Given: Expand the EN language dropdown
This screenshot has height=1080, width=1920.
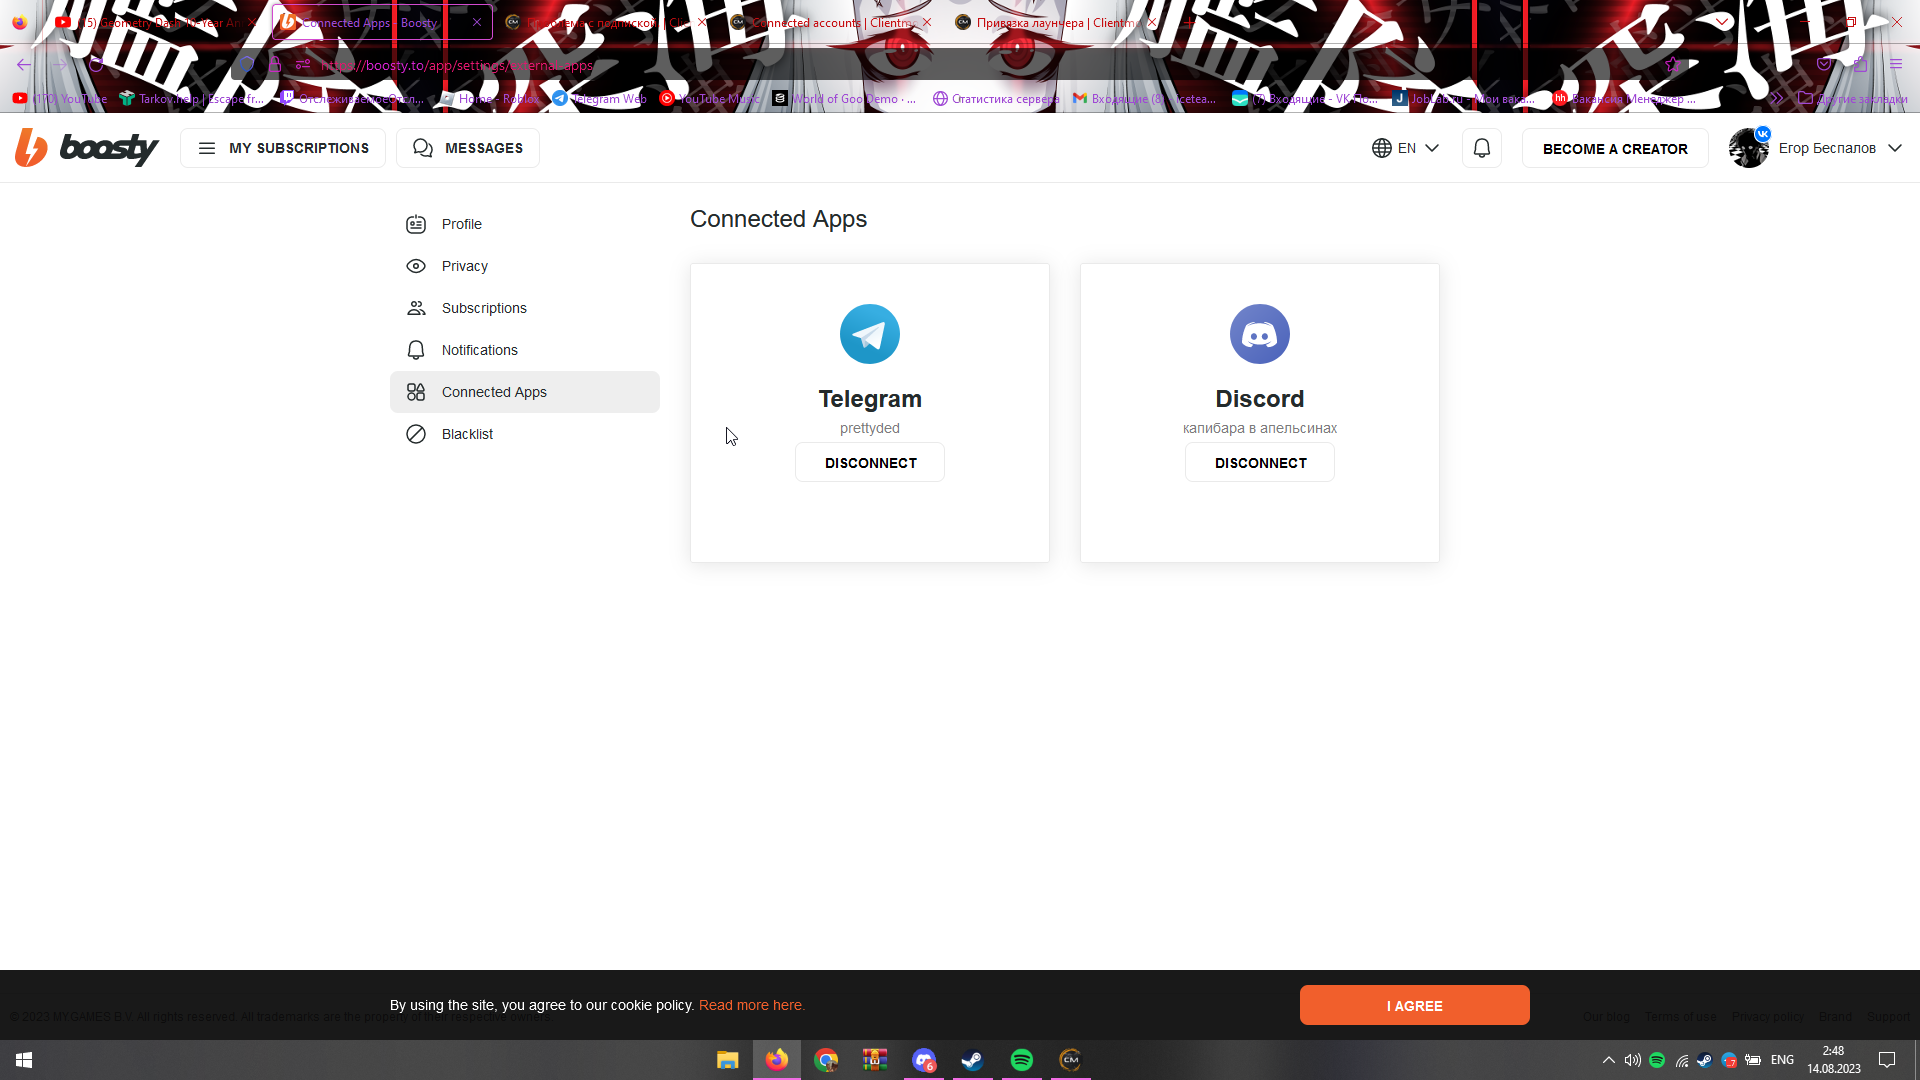Looking at the screenshot, I should (1405, 148).
